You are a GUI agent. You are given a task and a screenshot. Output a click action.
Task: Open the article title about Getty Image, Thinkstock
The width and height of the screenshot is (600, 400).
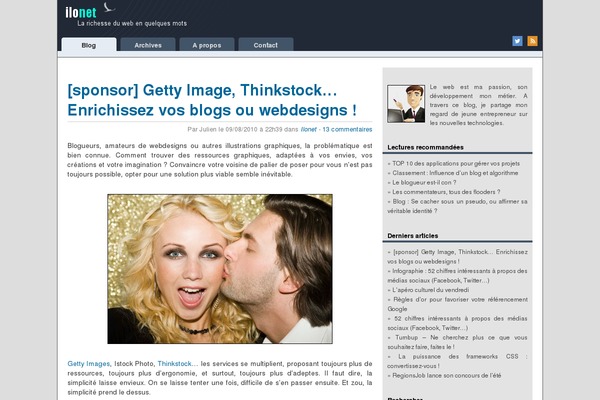pos(212,100)
